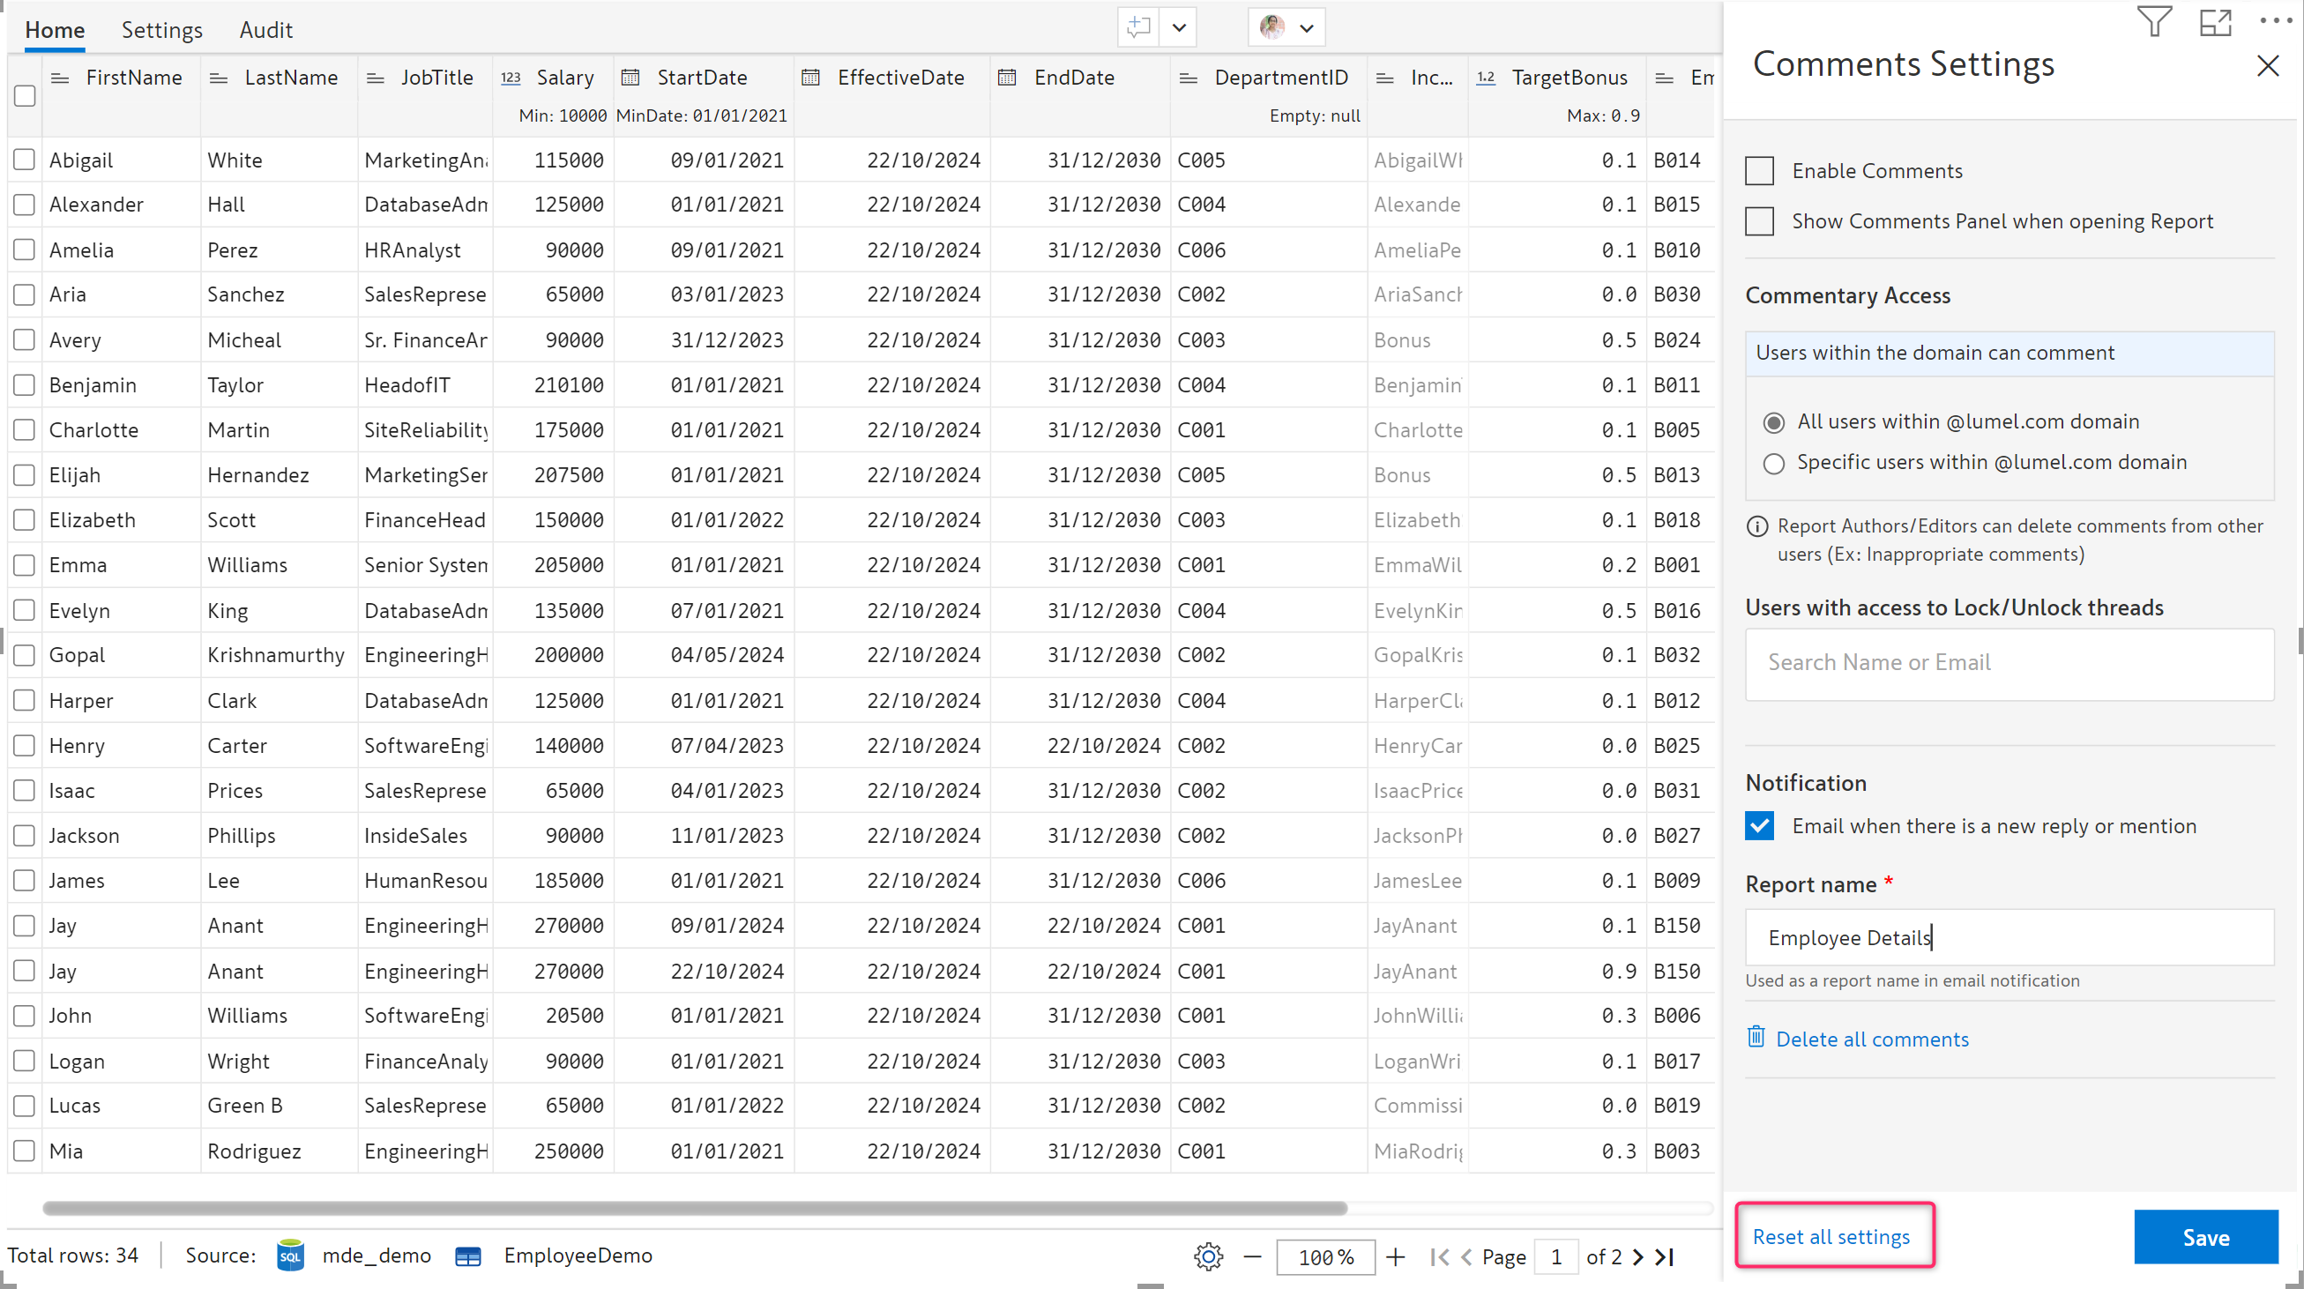Open the three-dots more options menu
The image size is (2304, 1289).
tap(2275, 21)
